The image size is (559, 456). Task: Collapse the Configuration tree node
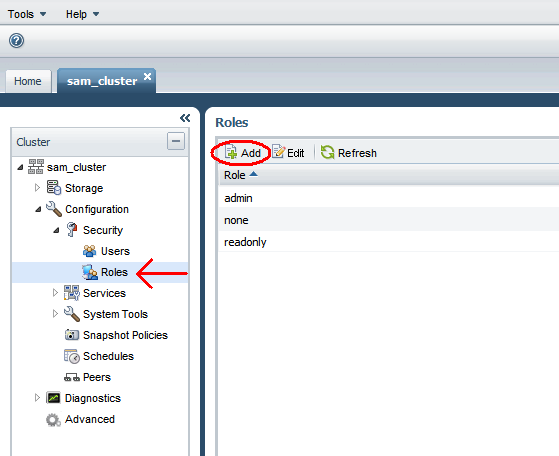click(38, 209)
